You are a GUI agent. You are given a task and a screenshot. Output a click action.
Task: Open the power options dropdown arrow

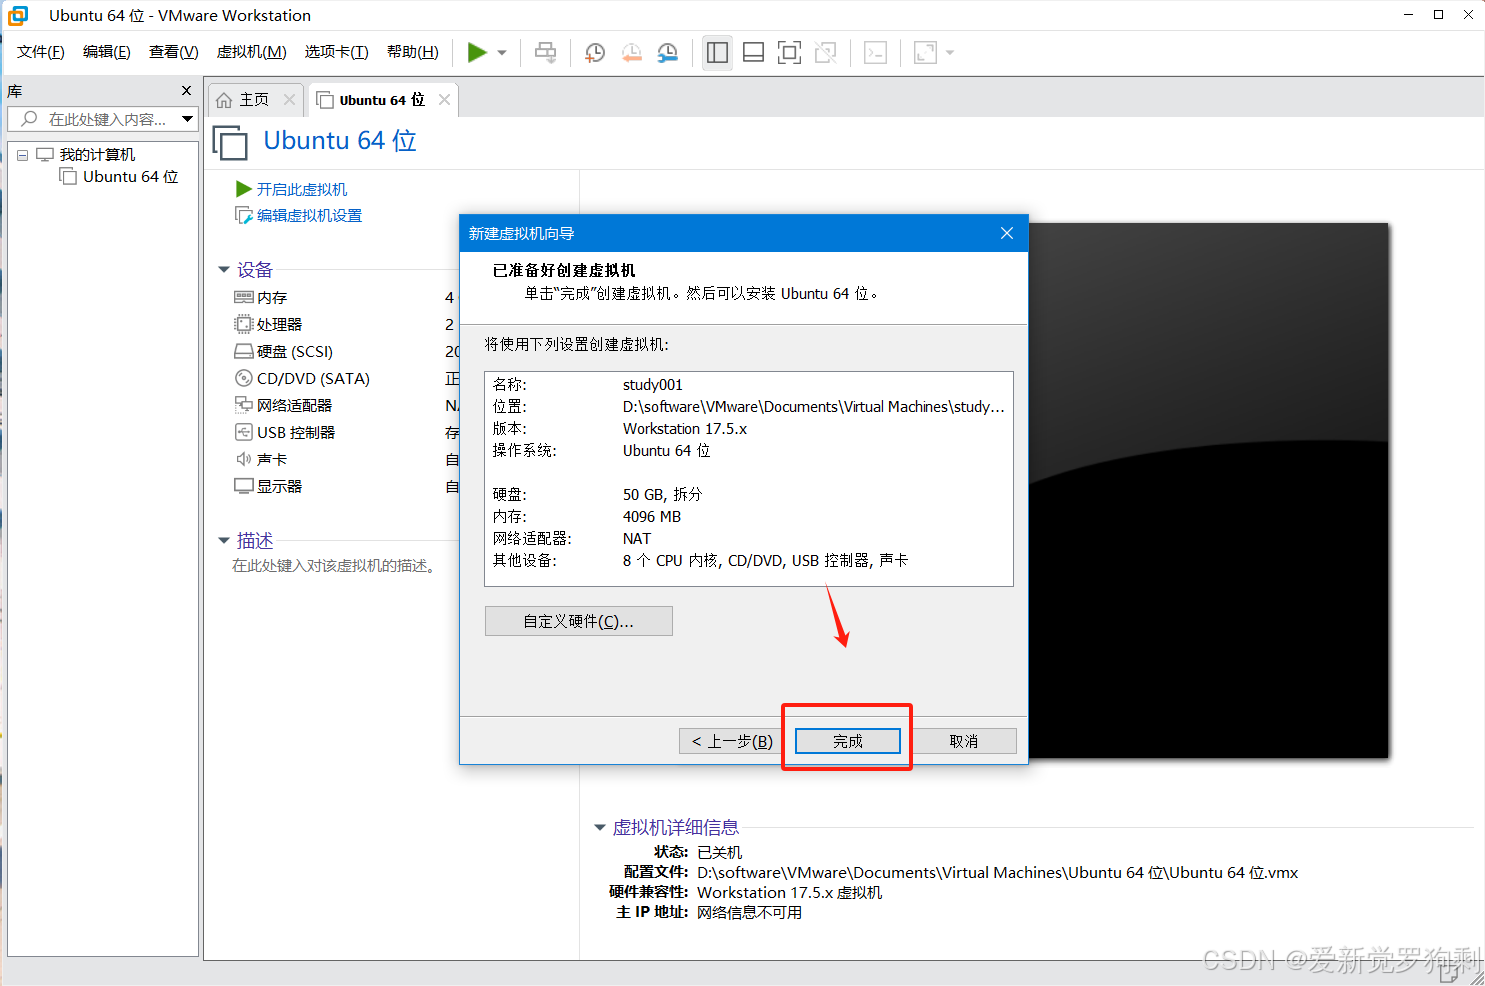pos(502,53)
